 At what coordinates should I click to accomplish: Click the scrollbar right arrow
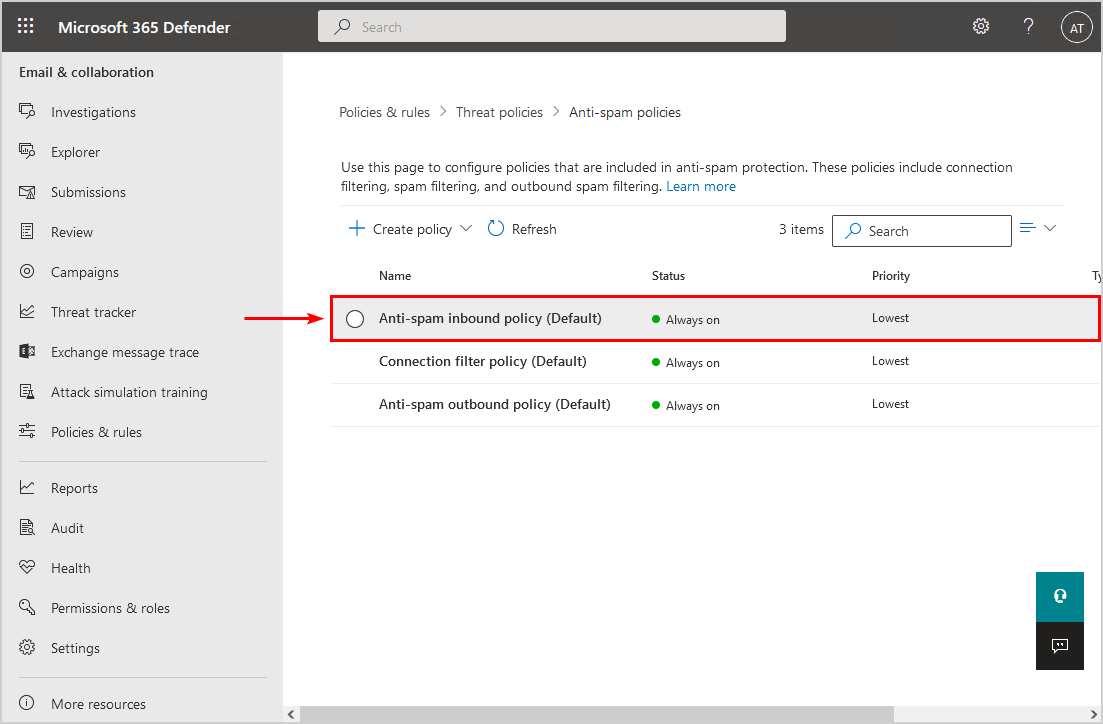(x=1094, y=714)
